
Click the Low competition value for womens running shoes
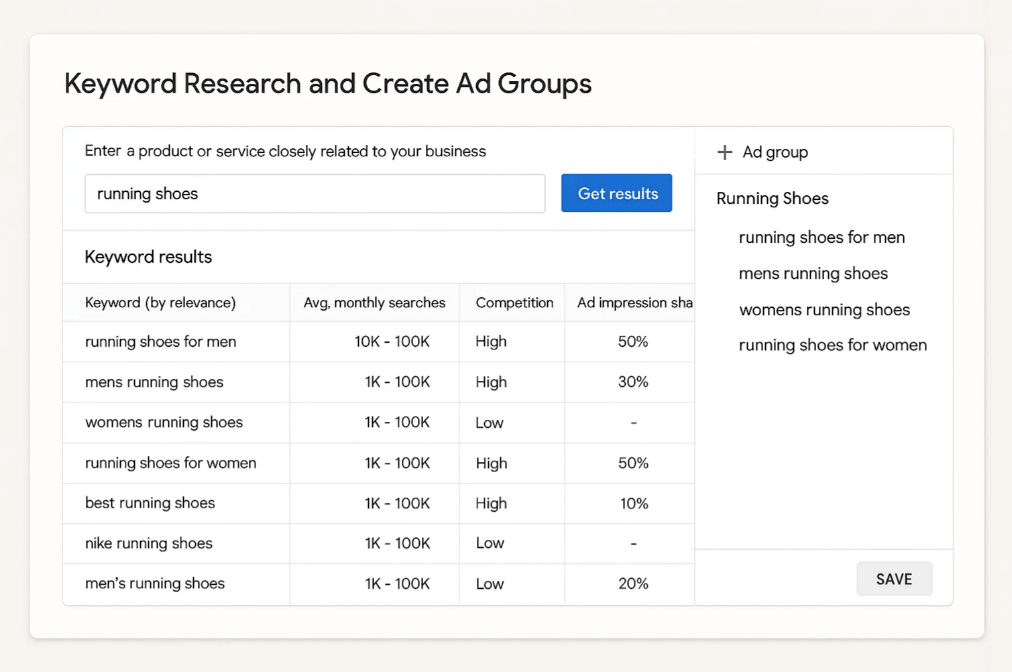click(x=489, y=423)
